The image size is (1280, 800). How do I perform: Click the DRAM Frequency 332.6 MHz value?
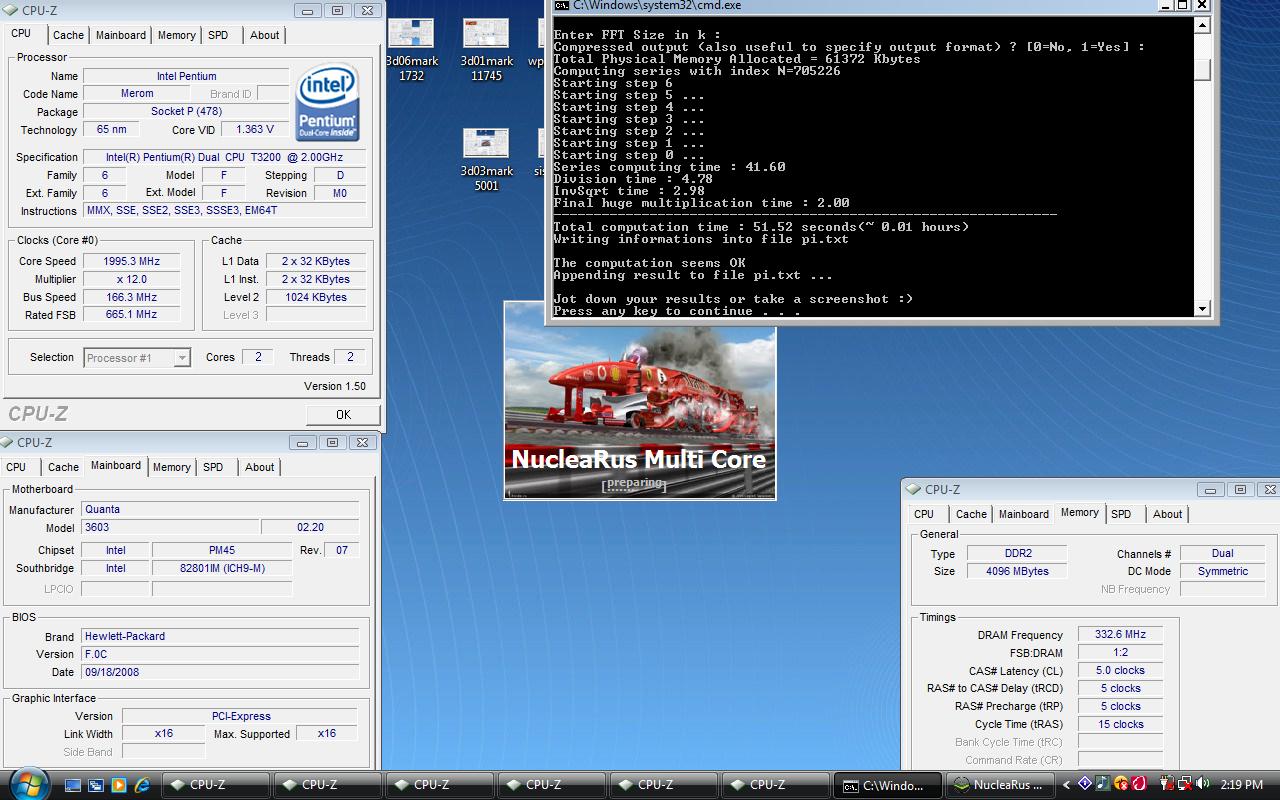pyautogui.click(x=1120, y=634)
